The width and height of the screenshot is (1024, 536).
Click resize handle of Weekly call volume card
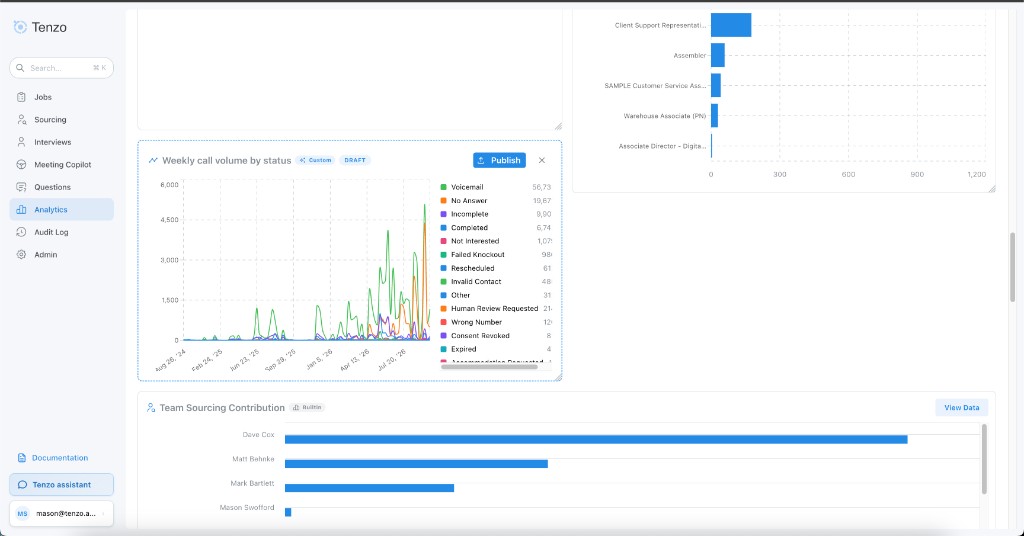(x=558, y=377)
